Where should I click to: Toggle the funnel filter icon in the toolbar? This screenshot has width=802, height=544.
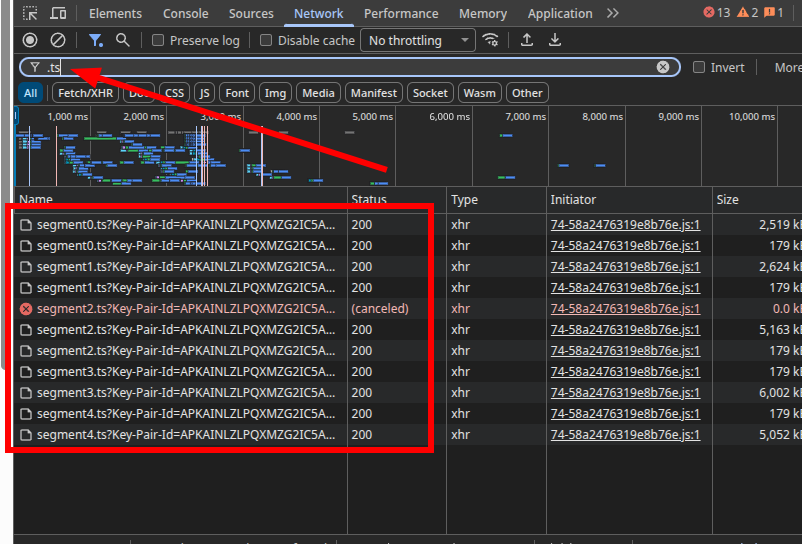click(95, 40)
